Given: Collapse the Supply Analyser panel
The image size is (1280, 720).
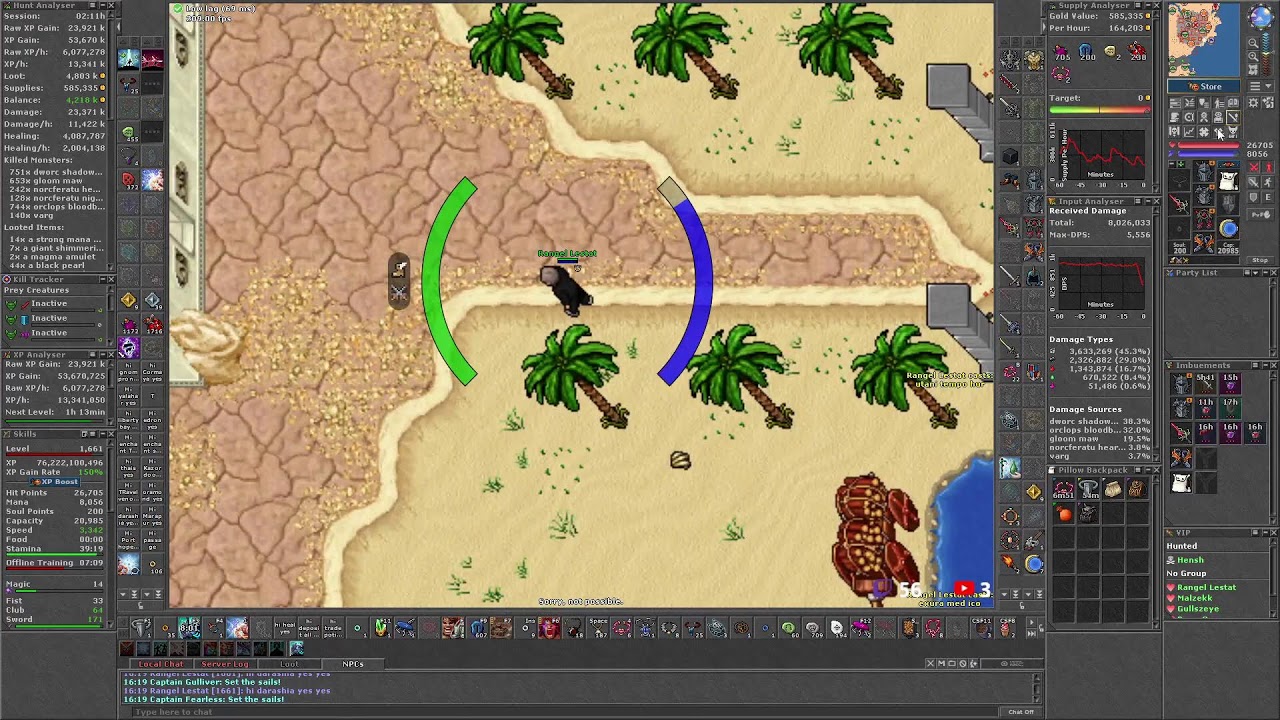Looking at the screenshot, I should pos(1146,5).
